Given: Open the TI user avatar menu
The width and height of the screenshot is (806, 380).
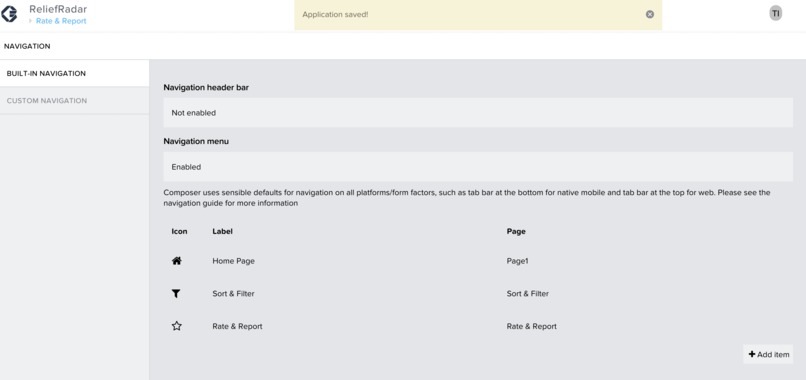Looking at the screenshot, I should click(x=776, y=14).
